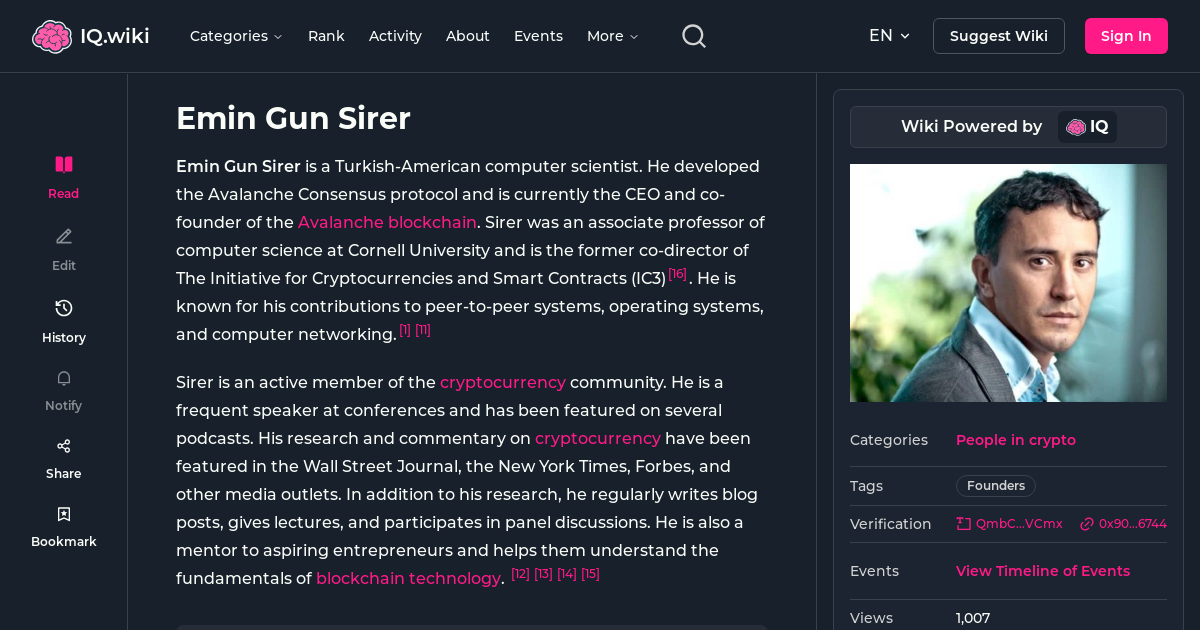Open the More menu dropdown
The height and width of the screenshot is (630, 1200).
coord(611,36)
